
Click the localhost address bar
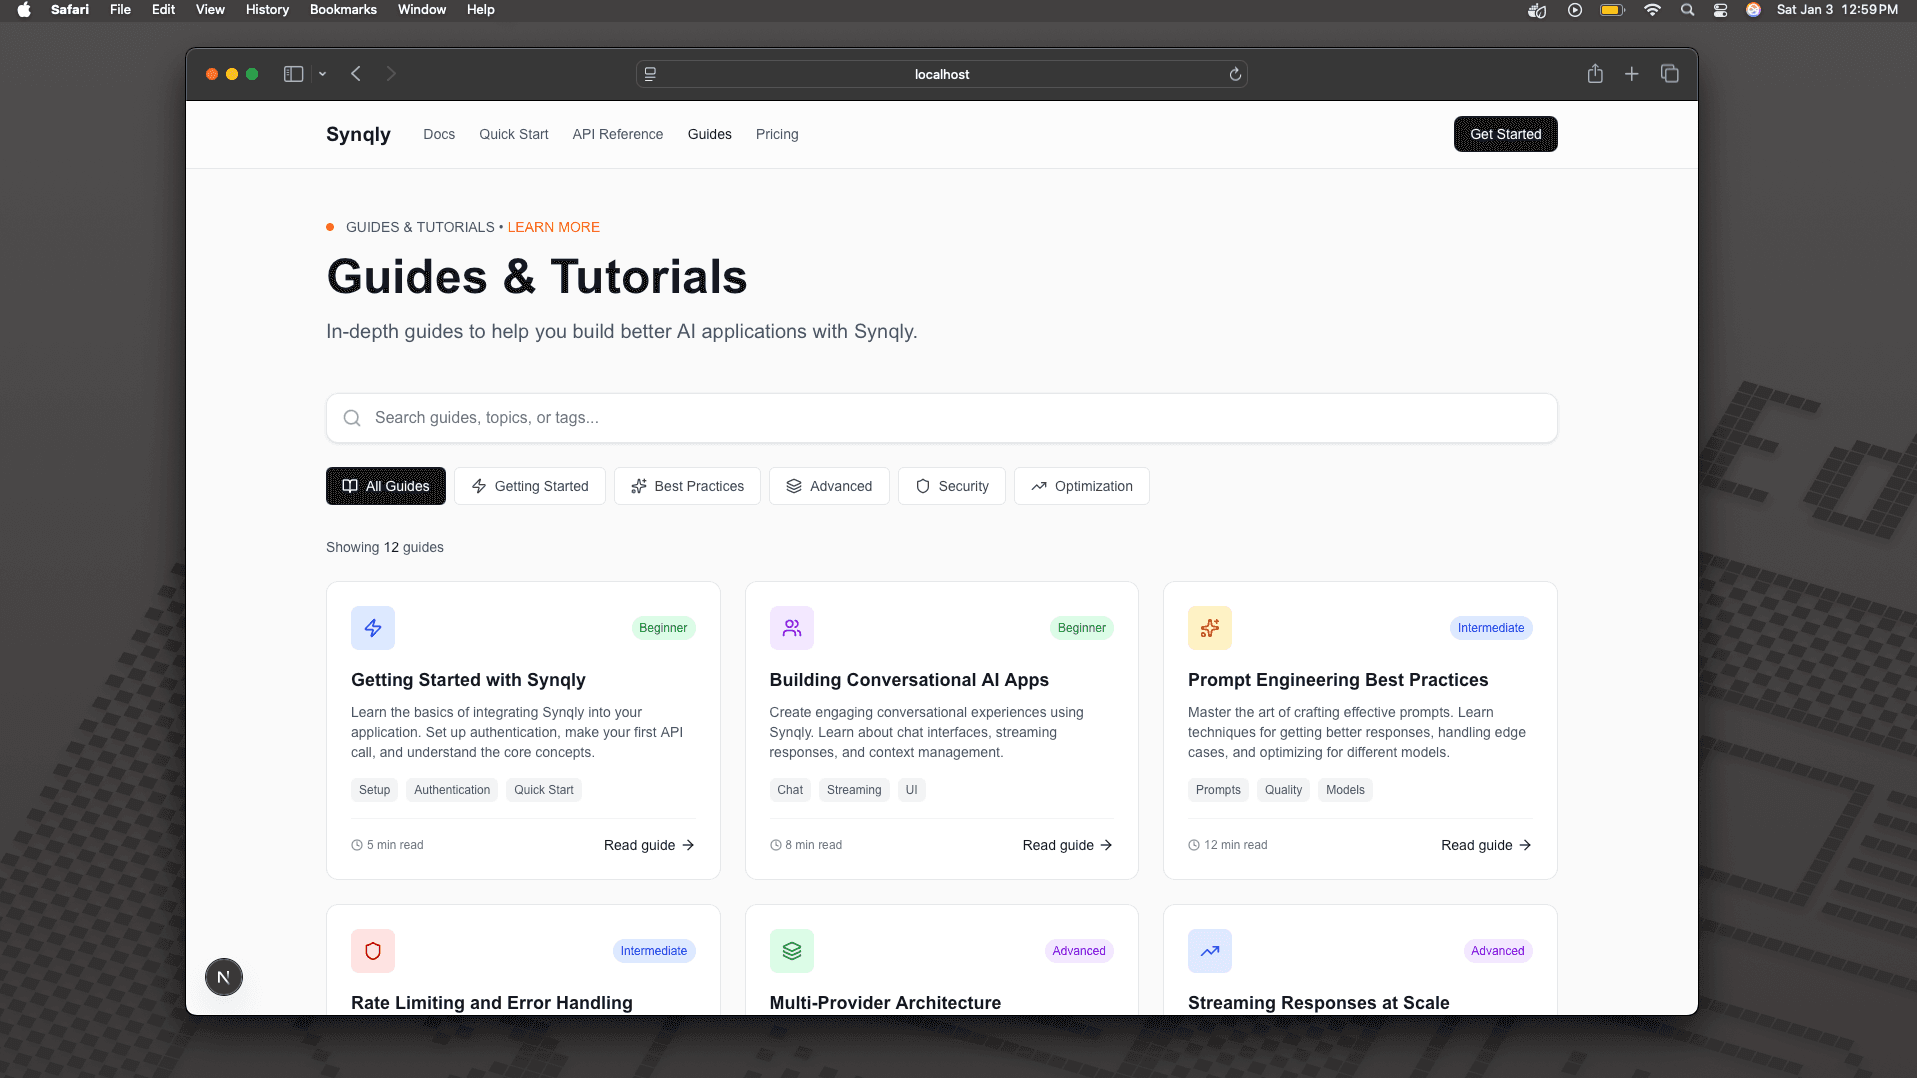click(942, 74)
